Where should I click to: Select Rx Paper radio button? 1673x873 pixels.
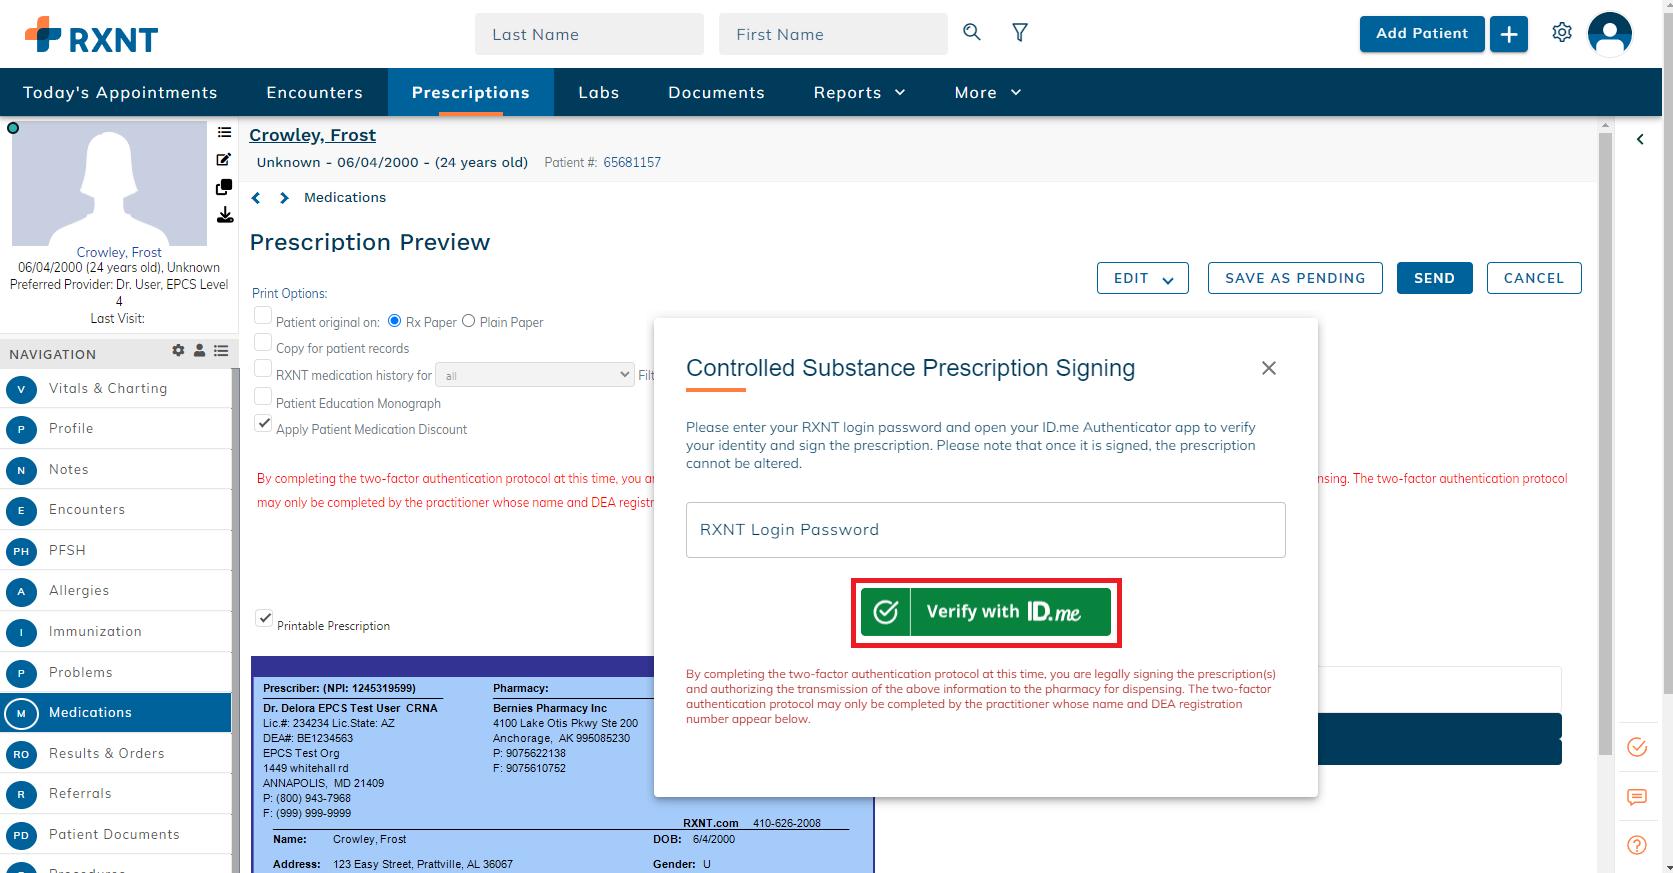394,321
